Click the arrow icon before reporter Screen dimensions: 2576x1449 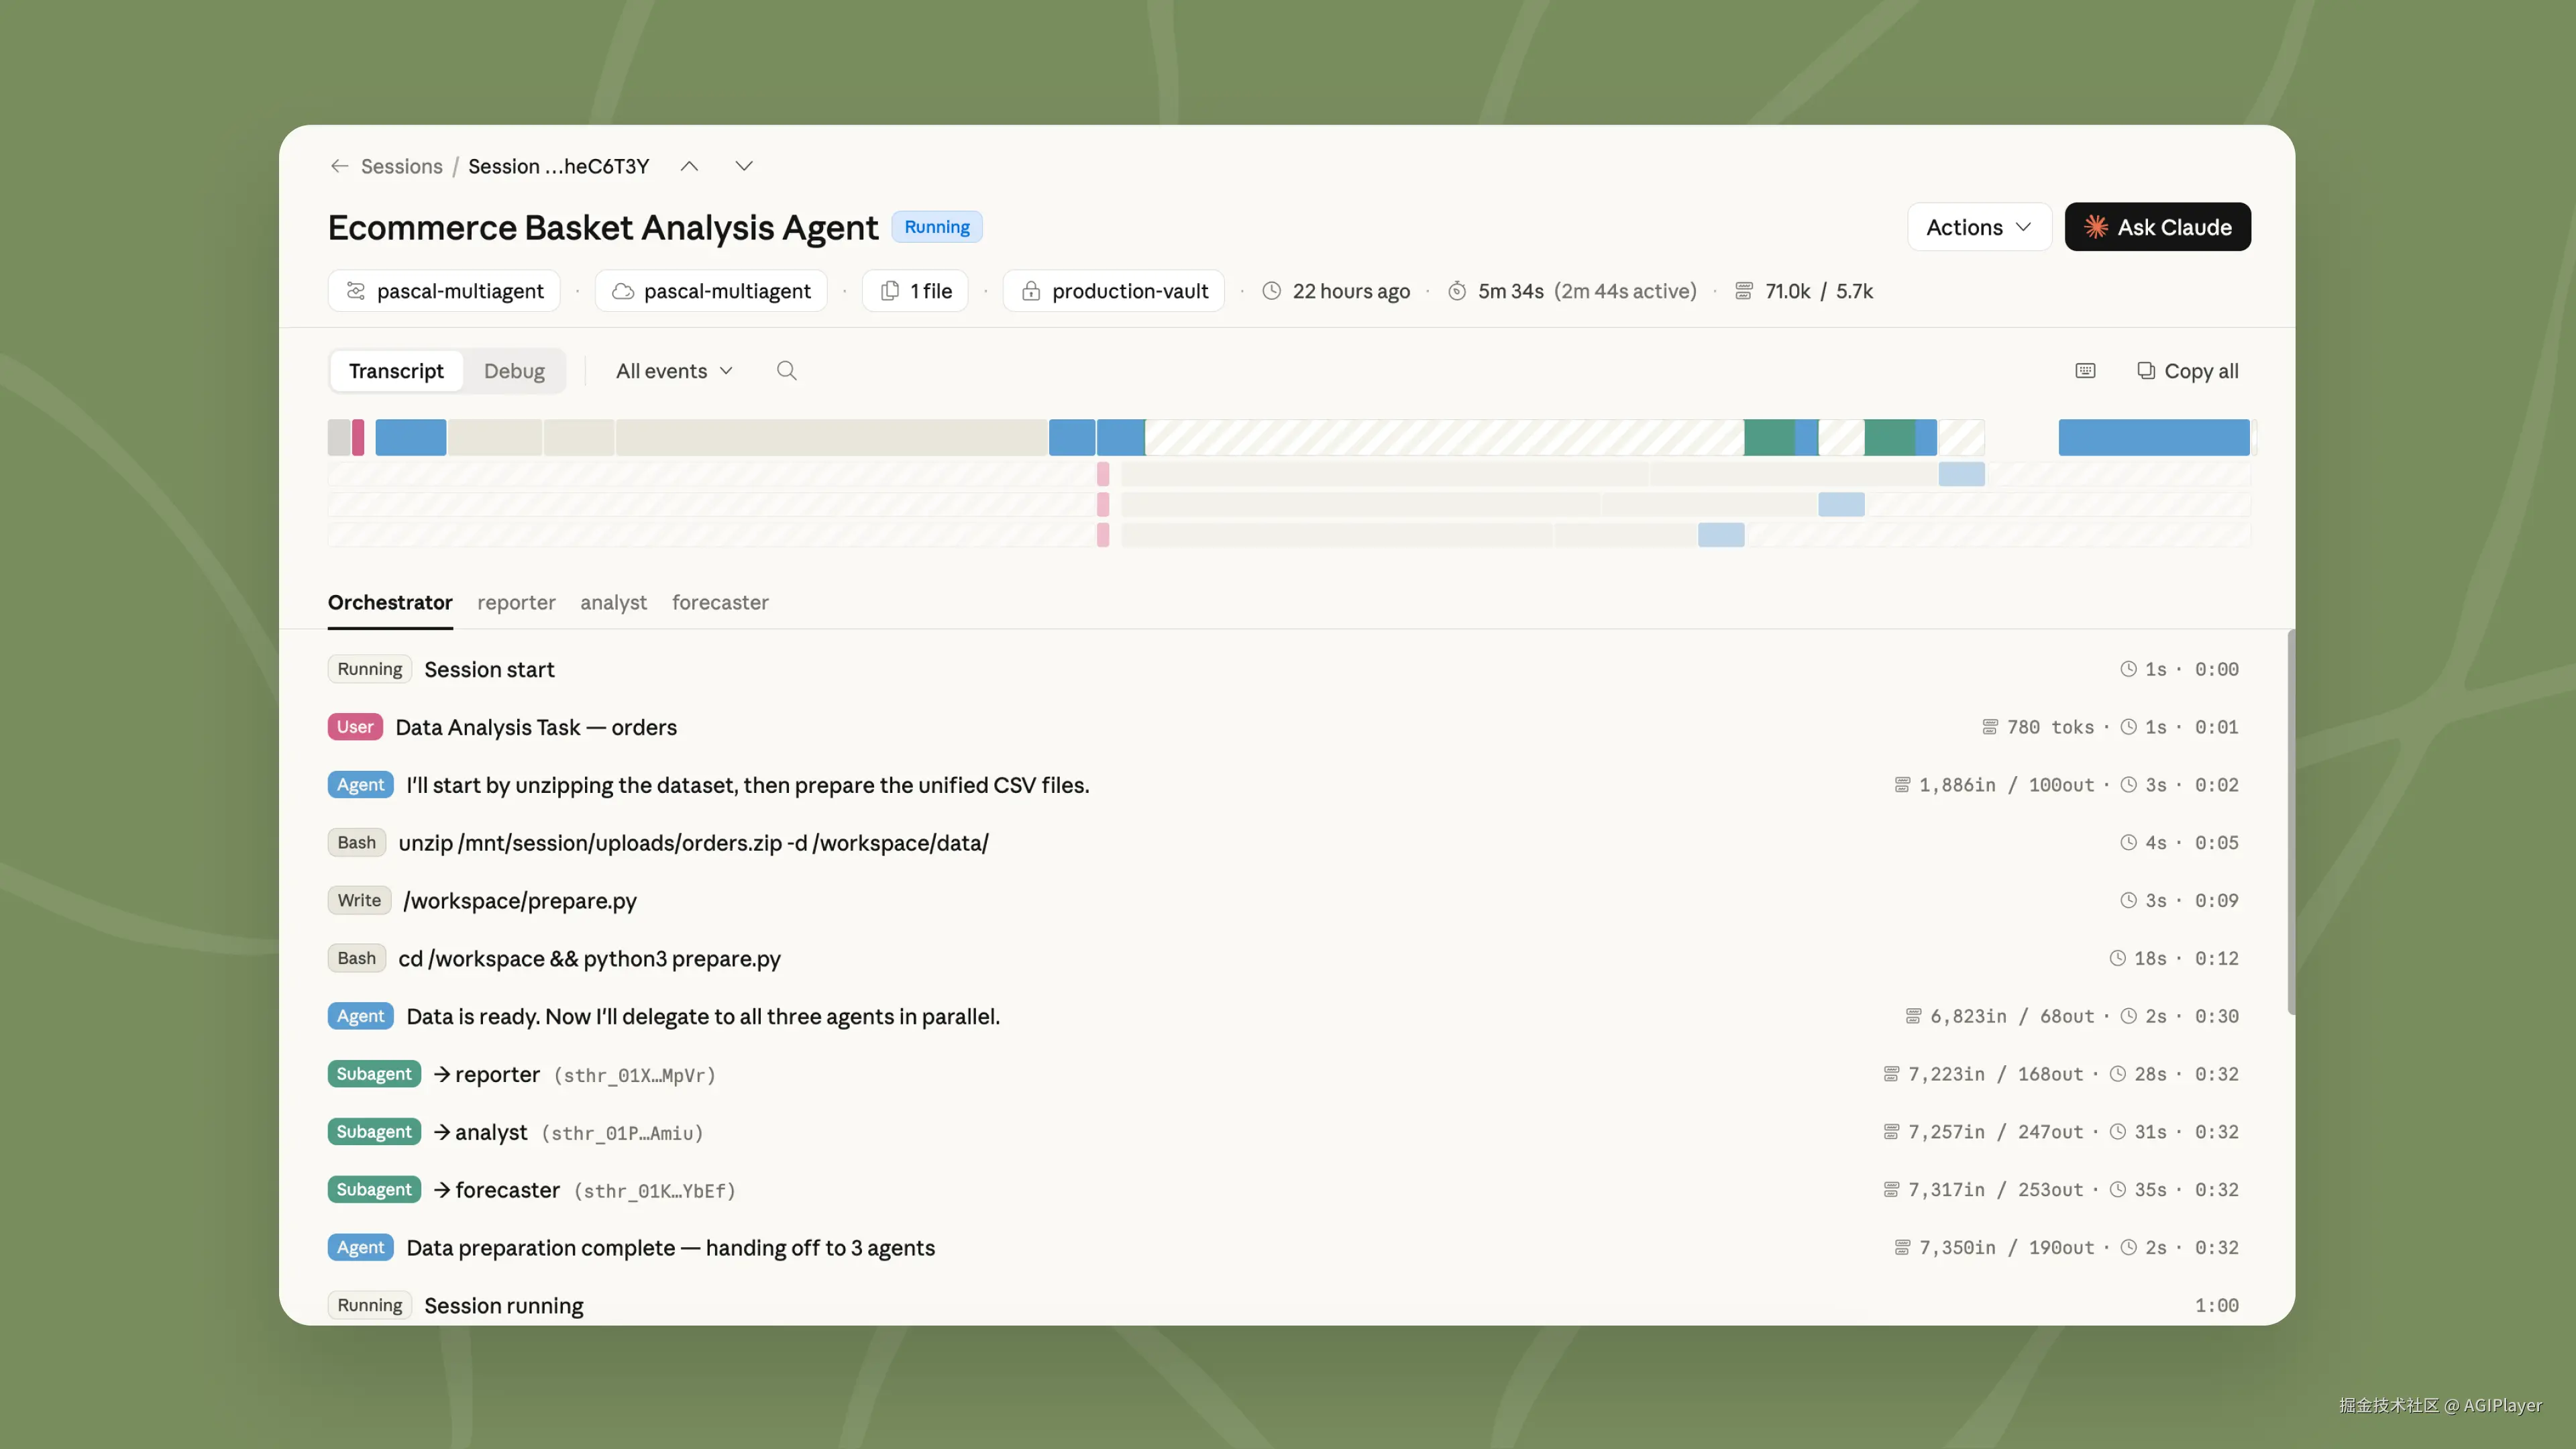click(x=442, y=1075)
